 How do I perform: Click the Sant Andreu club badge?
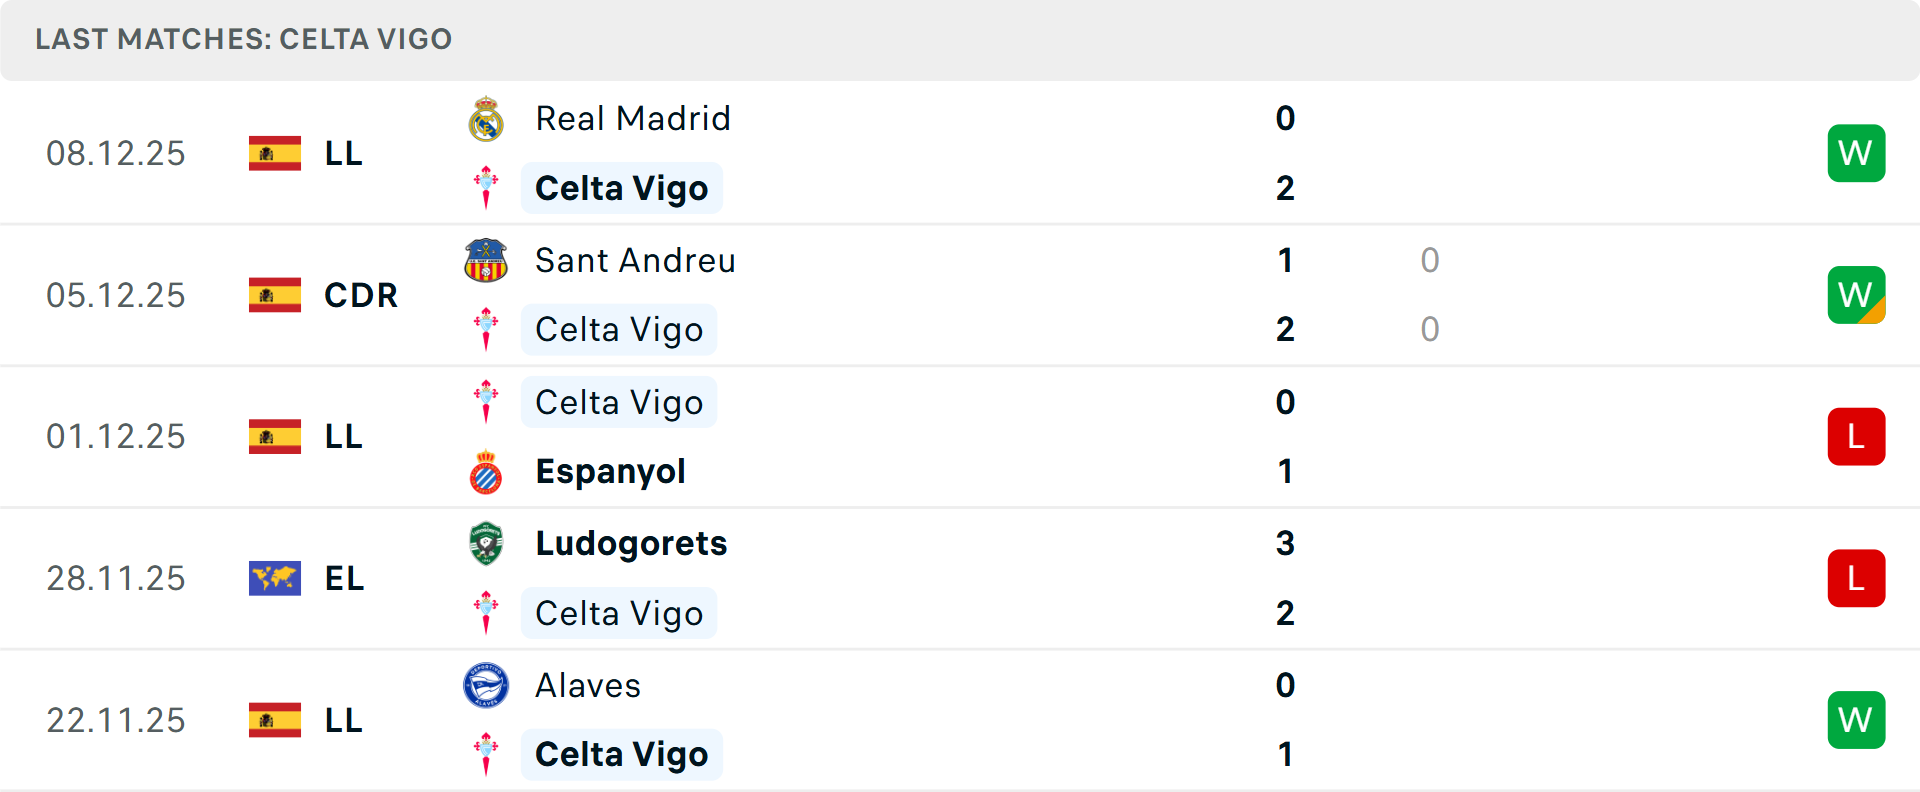click(486, 260)
